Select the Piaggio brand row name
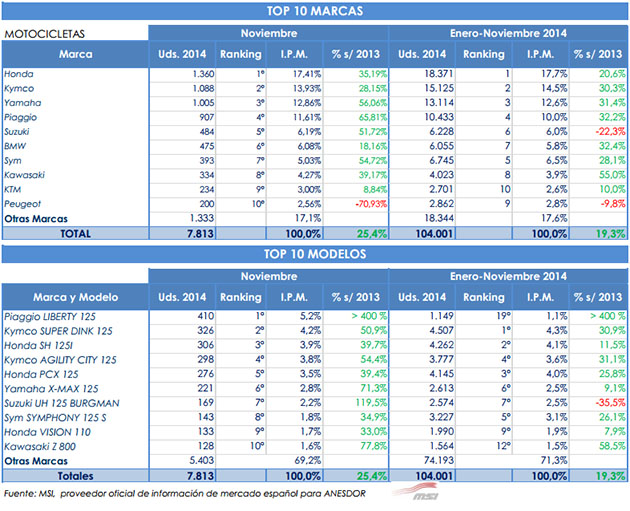The image size is (630, 511). pyautogui.click(x=20, y=117)
